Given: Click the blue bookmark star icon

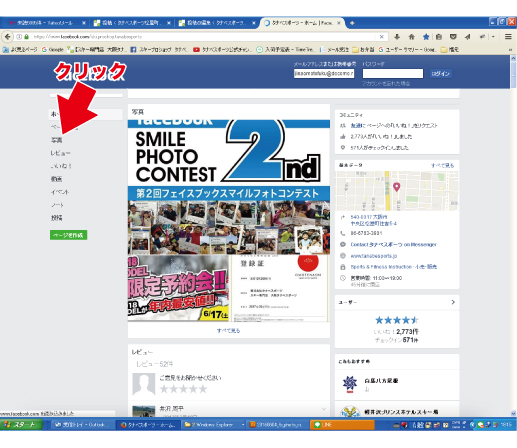Looking at the screenshot, I should (426, 37).
